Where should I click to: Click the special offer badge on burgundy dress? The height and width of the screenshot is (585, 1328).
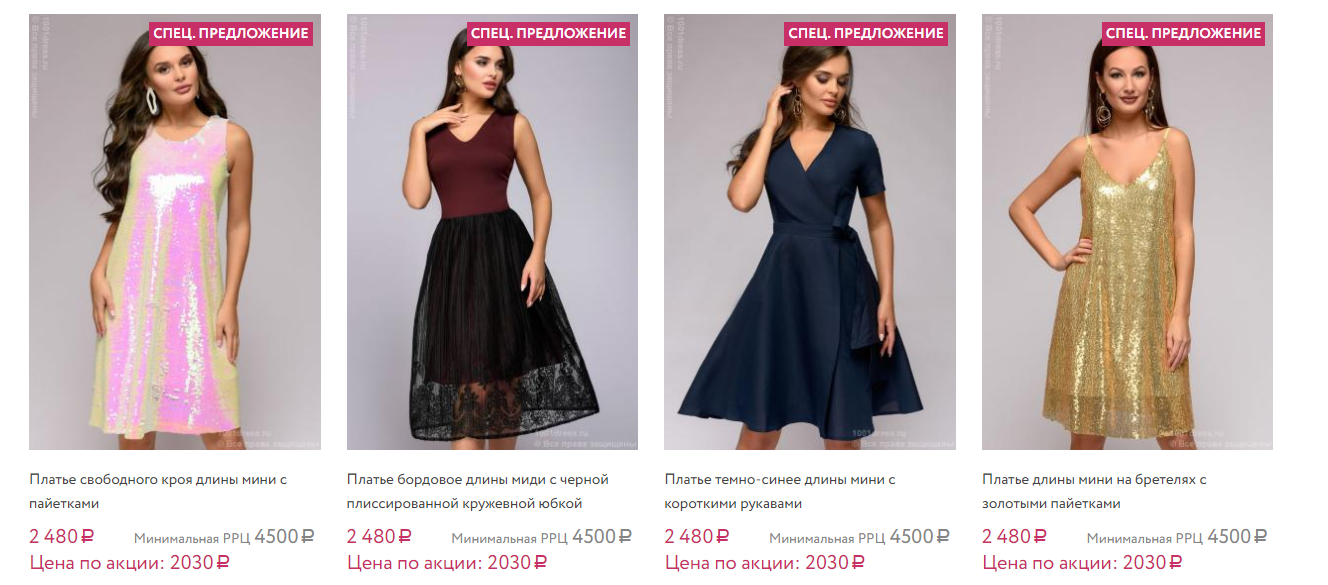point(549,33)
